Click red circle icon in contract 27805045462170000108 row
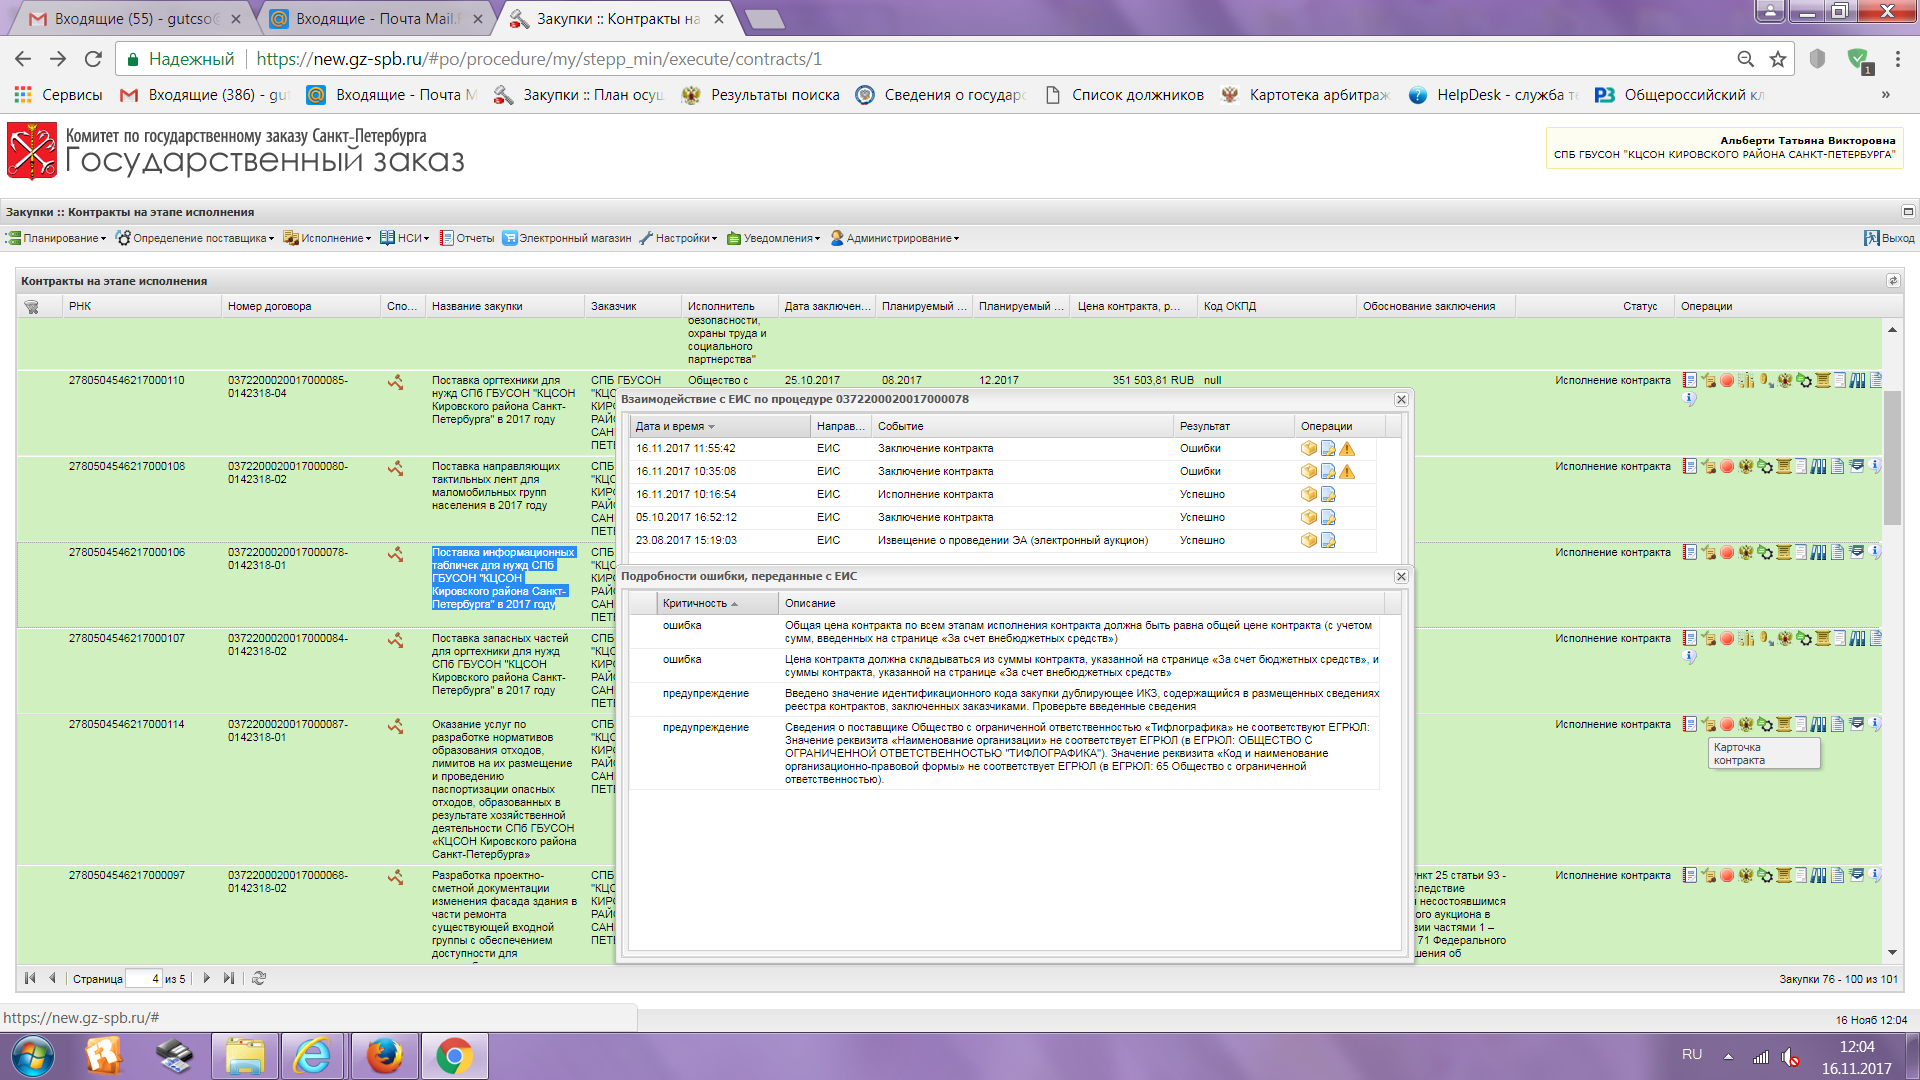1920x1080 pixels. click(x=1727, y=467)
